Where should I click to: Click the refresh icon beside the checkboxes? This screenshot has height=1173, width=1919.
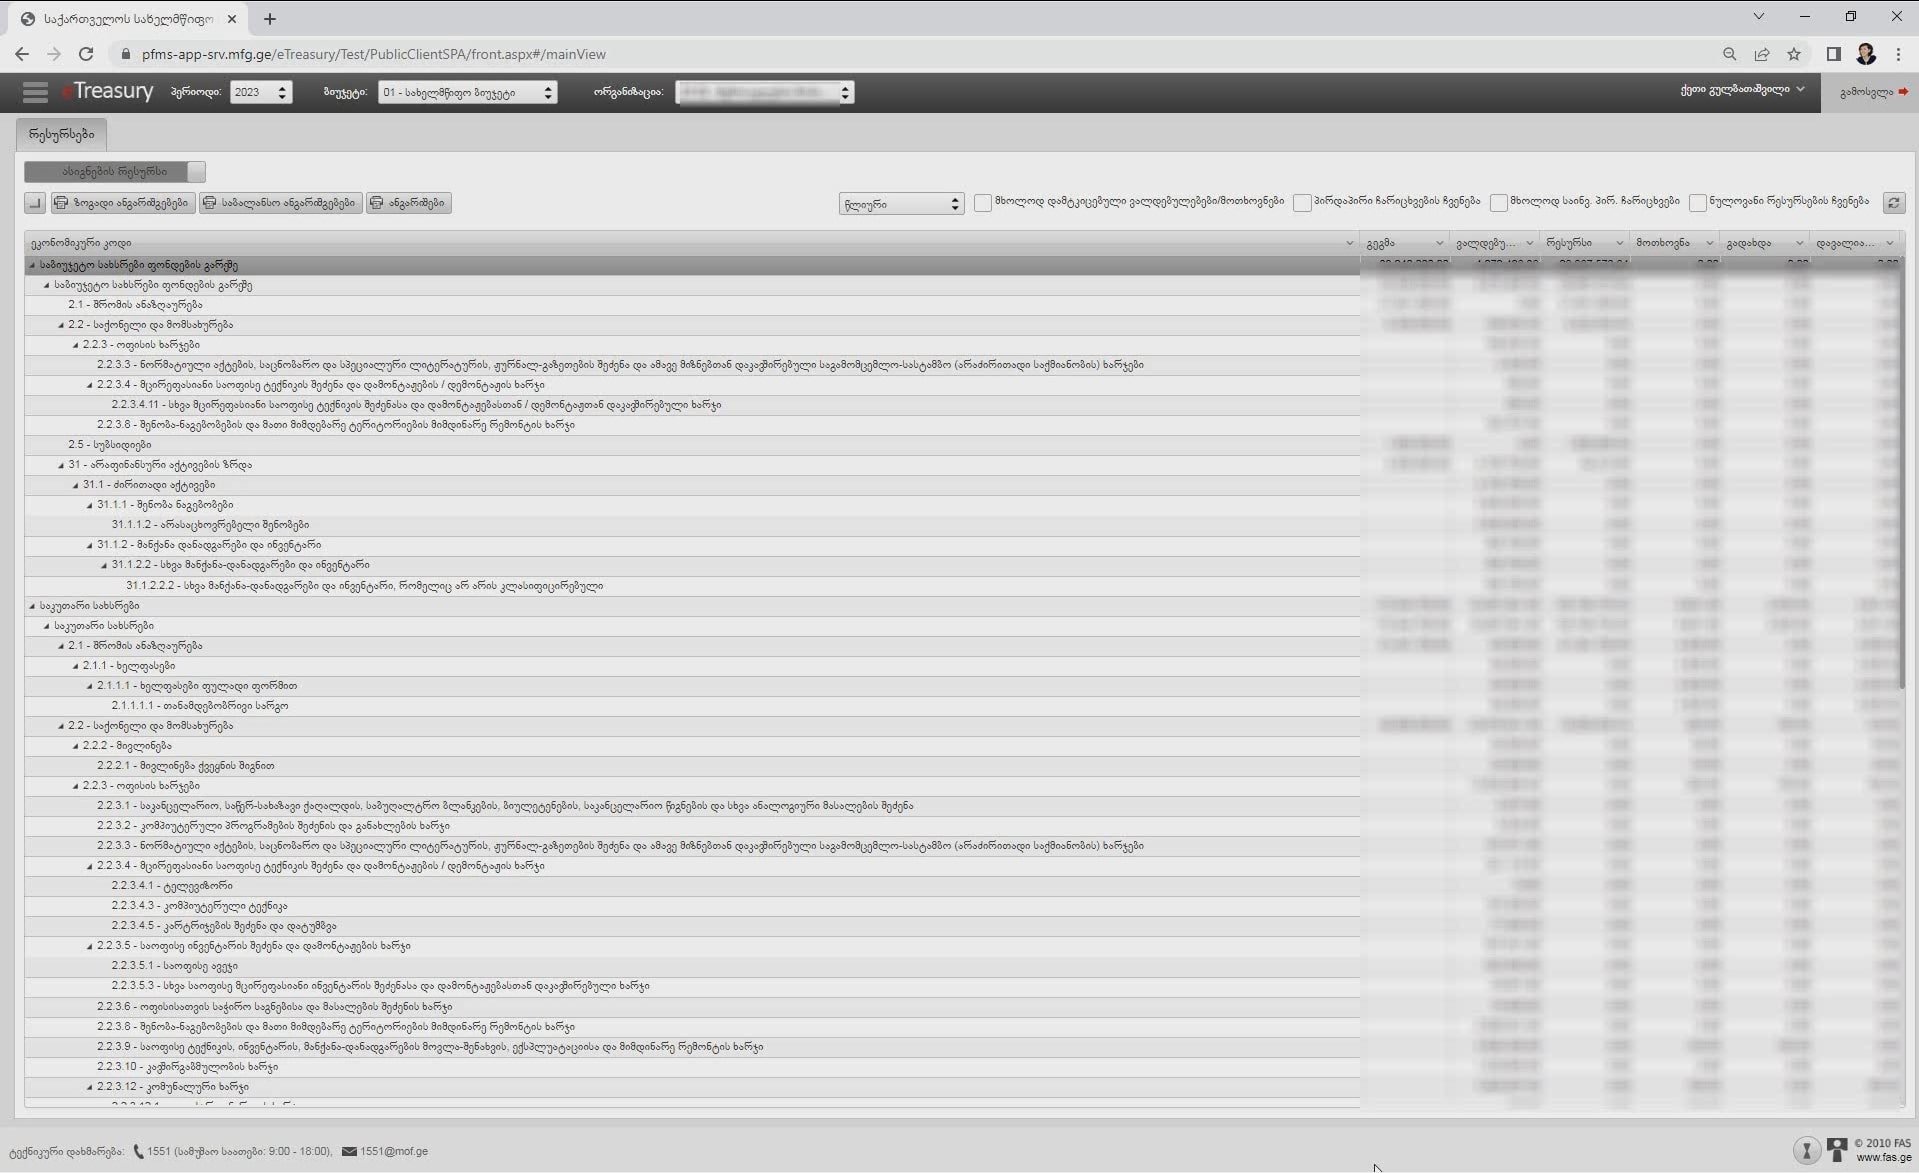pyautogui.click(x=1893, y=203)
